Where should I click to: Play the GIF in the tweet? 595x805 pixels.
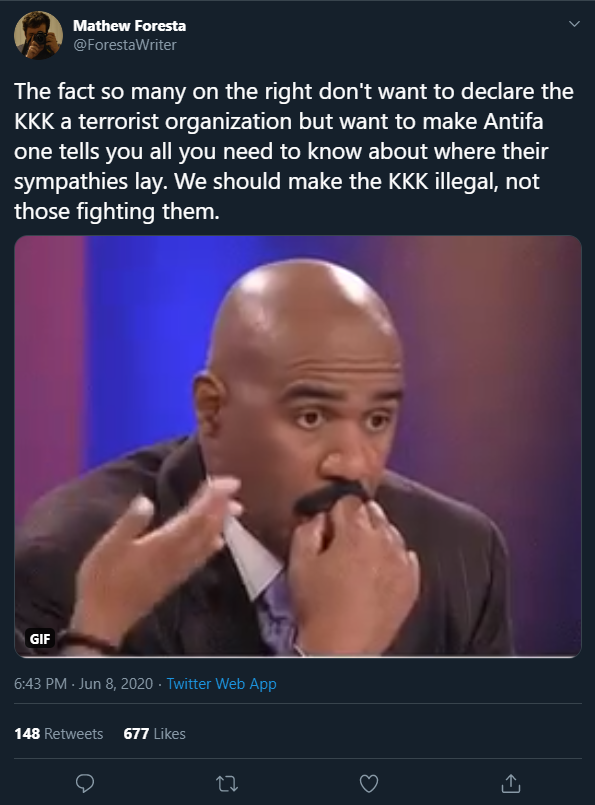[298, 446]
